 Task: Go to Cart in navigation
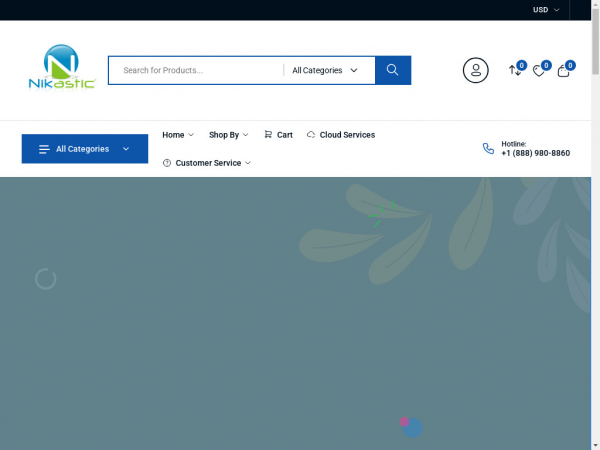pyautogui.click(x=278, y=134)
